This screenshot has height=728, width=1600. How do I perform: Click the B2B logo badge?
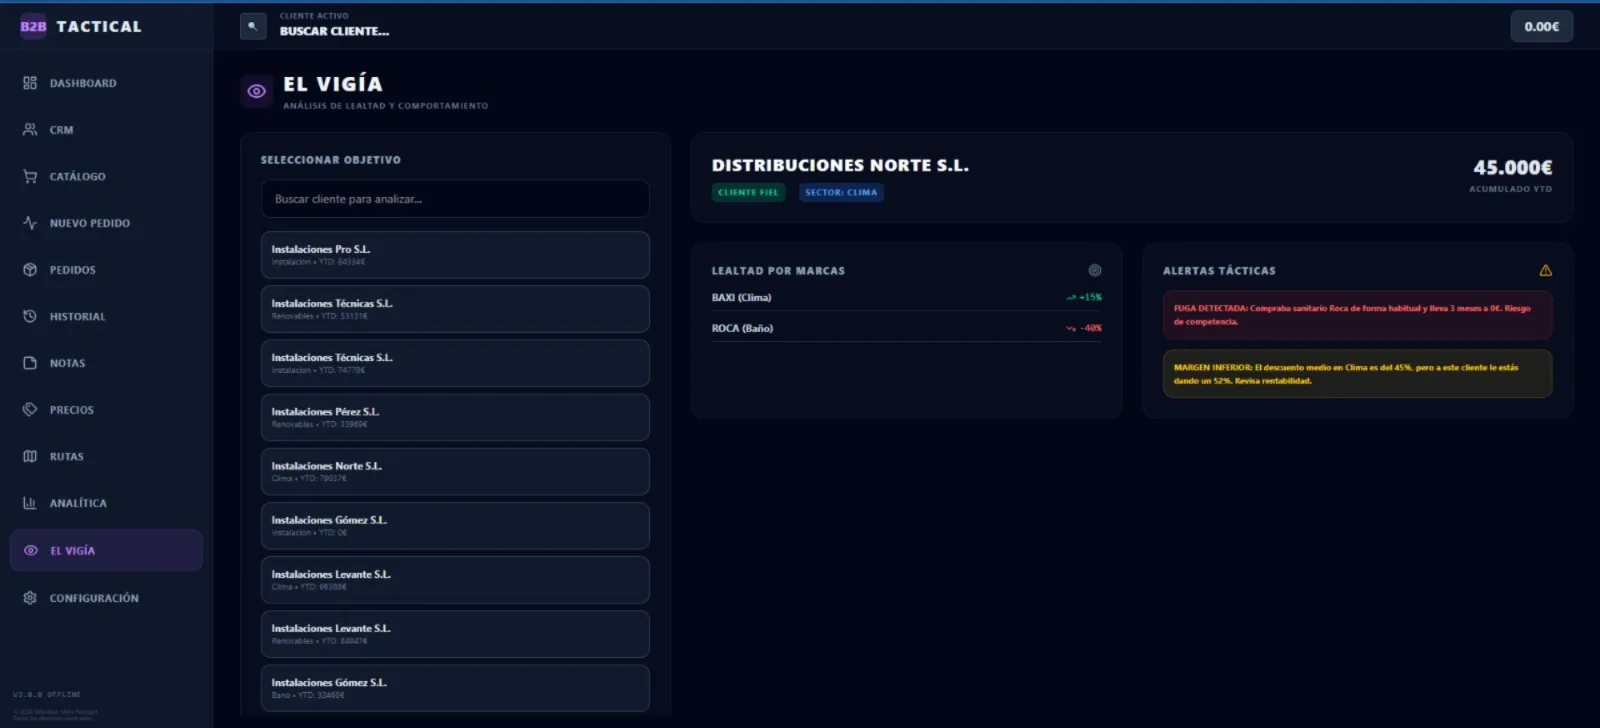pos(33,26)
